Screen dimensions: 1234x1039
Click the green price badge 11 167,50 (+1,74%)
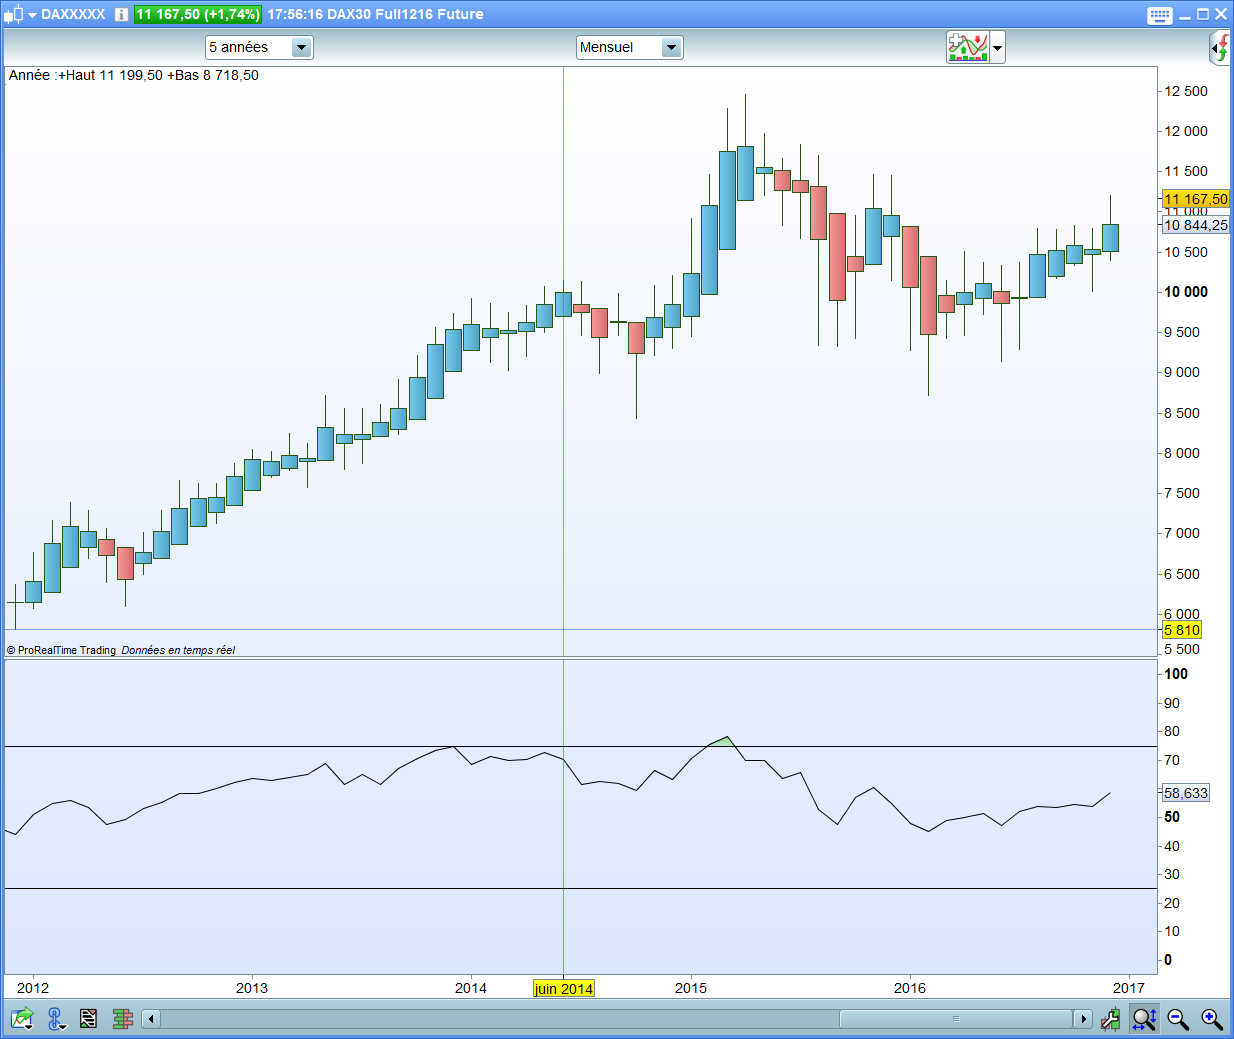click(198, 14)
